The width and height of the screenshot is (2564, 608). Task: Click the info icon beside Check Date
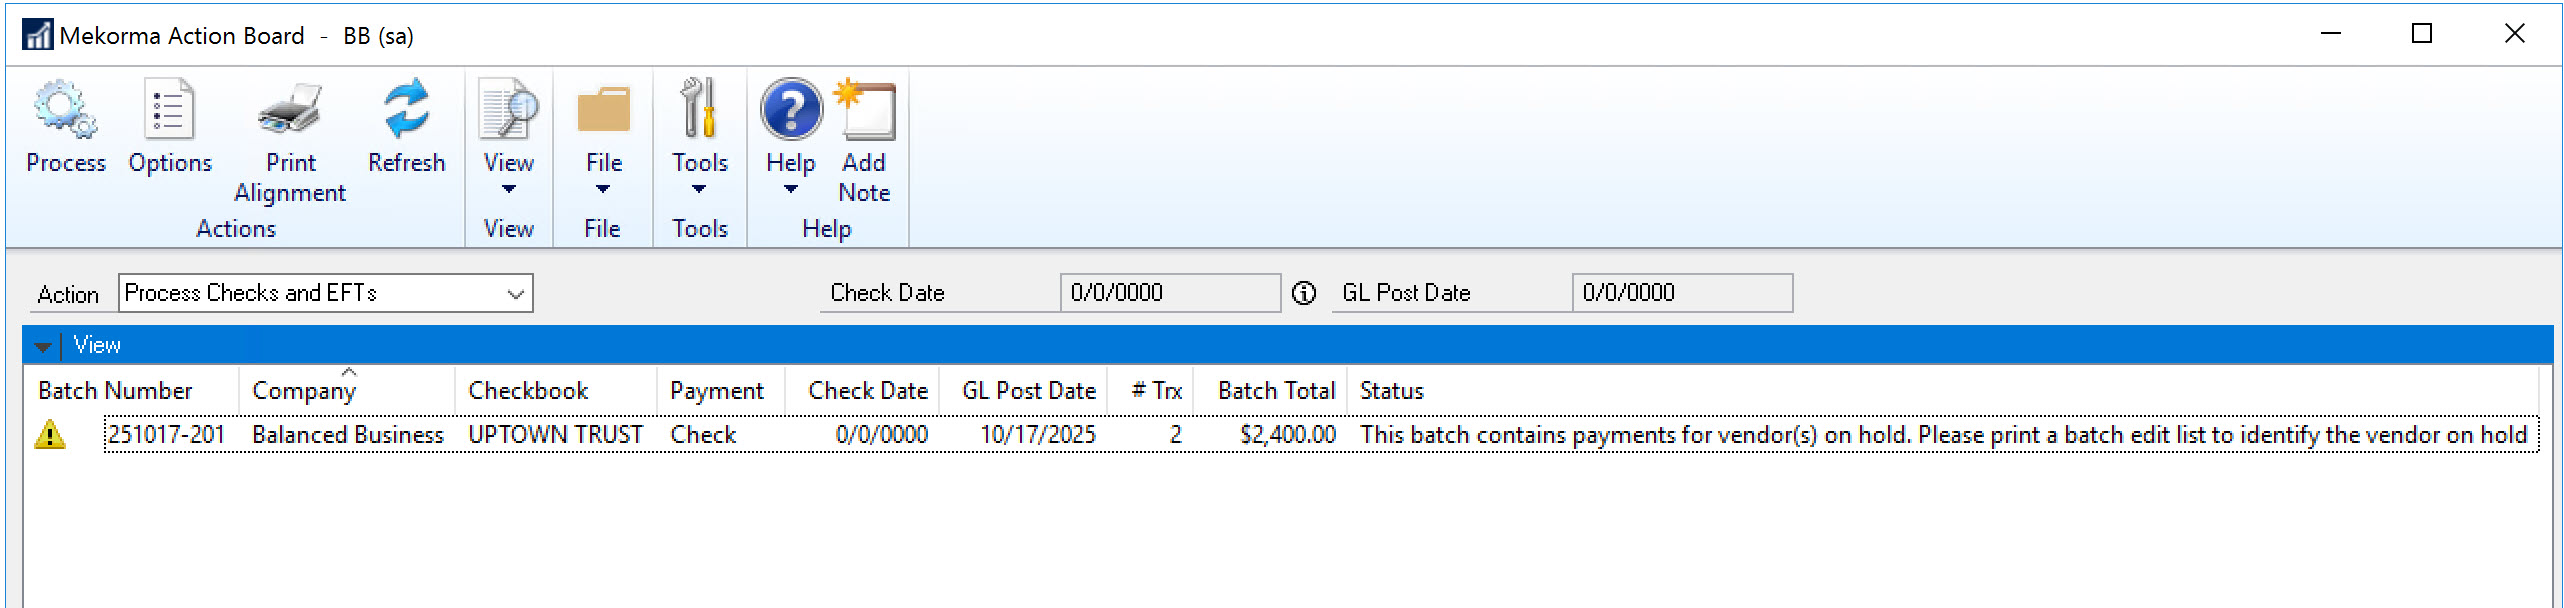(1304, 293)
